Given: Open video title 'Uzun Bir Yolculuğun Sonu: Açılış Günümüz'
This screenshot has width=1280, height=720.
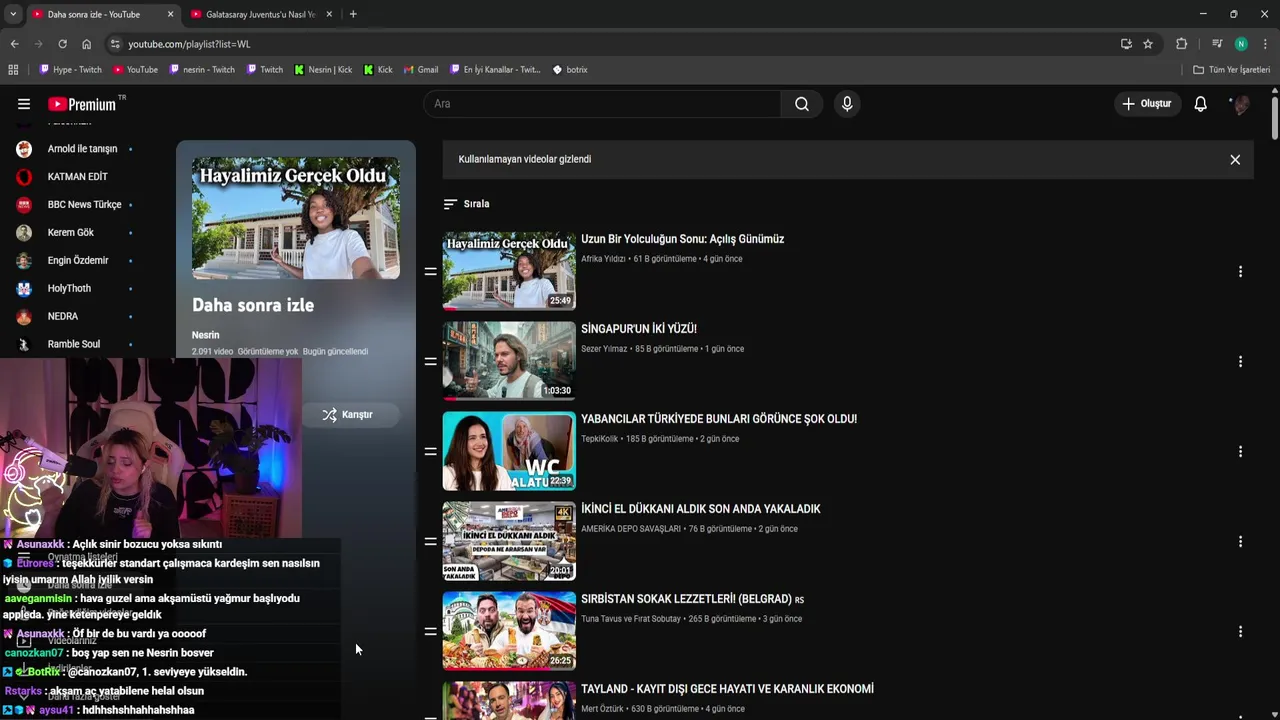Looking at the screenshot, I should point(683,239).
